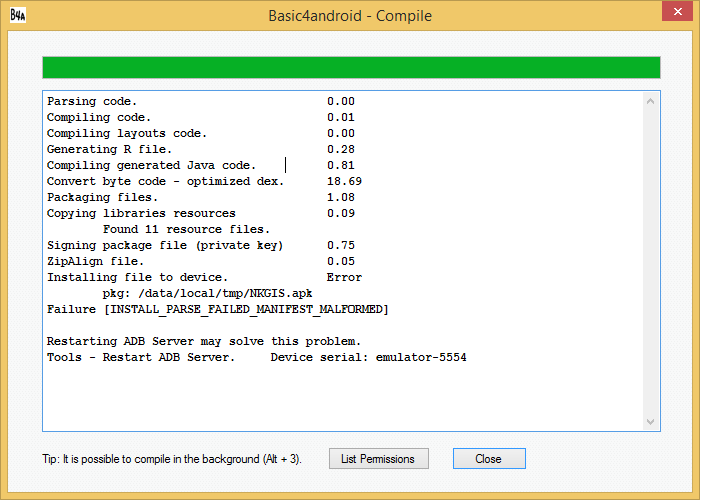This screenshot has width=702, height=500.
Task: Select the 'Compiling layouts code.' line
Action: (x=127, y=133)
